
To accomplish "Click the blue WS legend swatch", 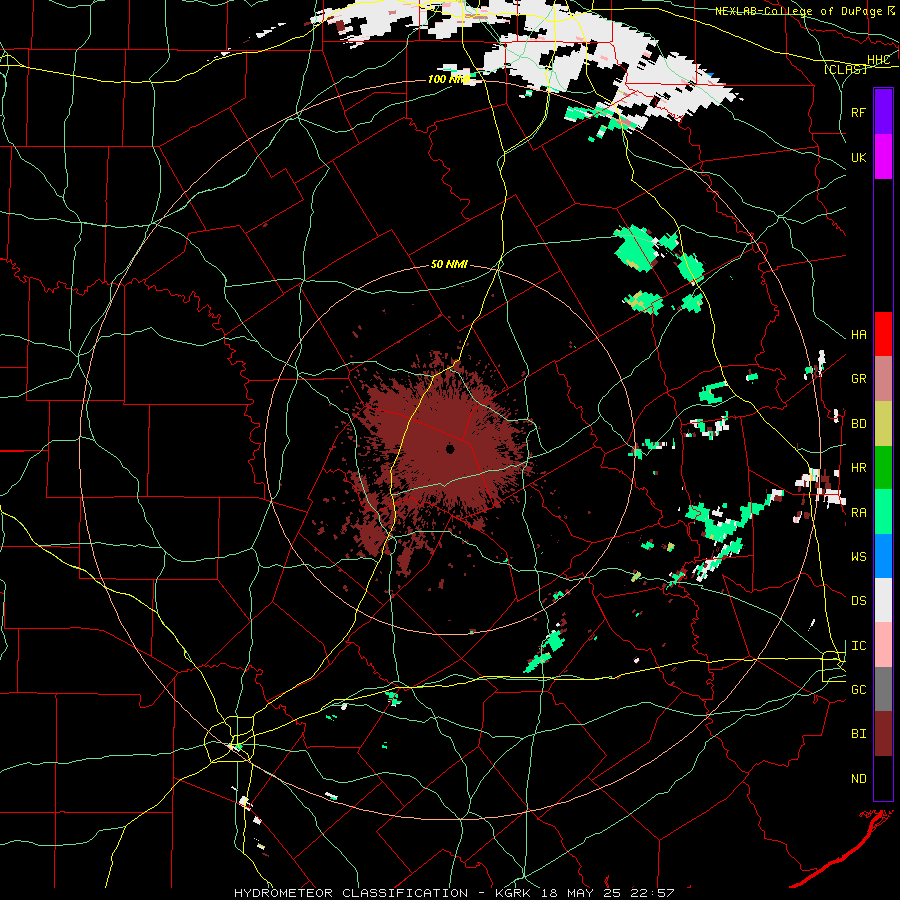I will point(883,556).
